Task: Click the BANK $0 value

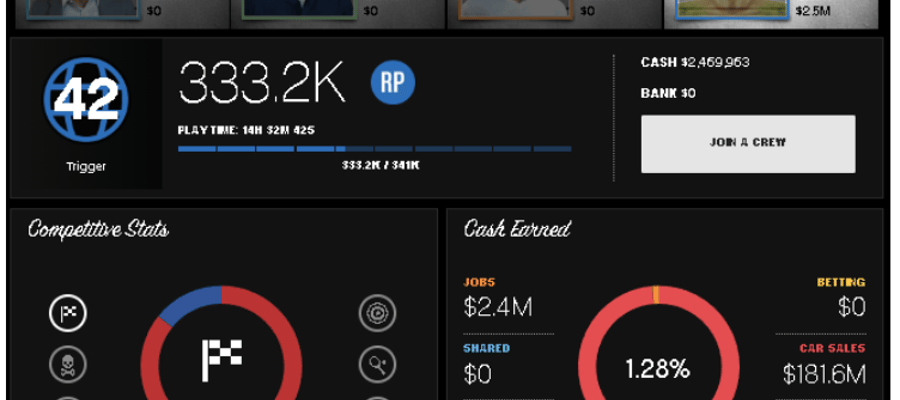Action: [x=668, y=94]
